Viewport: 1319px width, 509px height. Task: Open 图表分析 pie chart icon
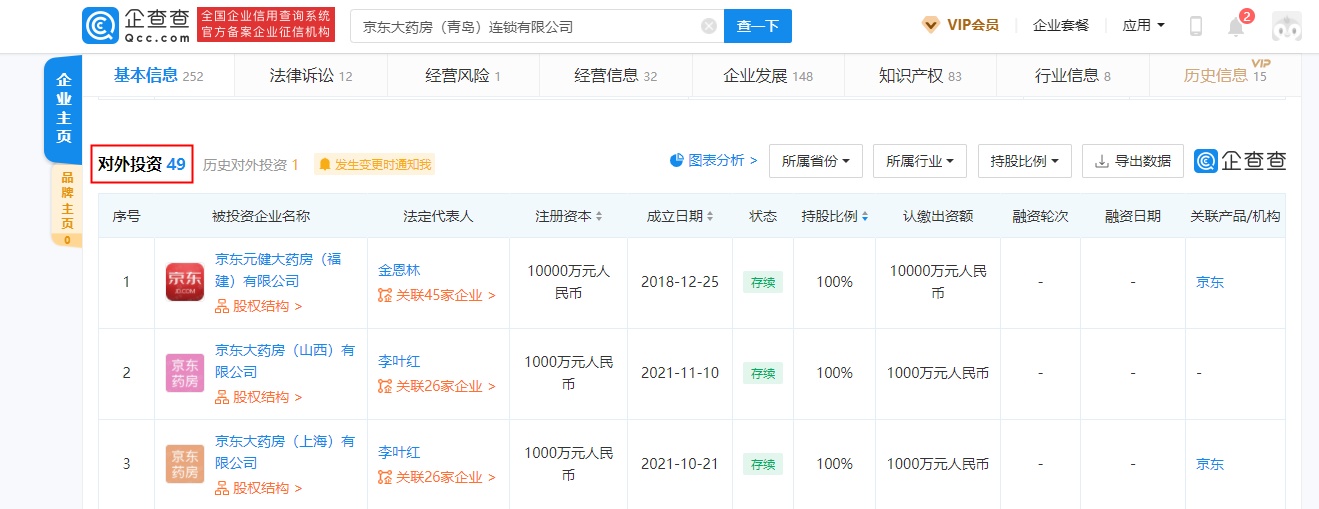pos(677,160)
